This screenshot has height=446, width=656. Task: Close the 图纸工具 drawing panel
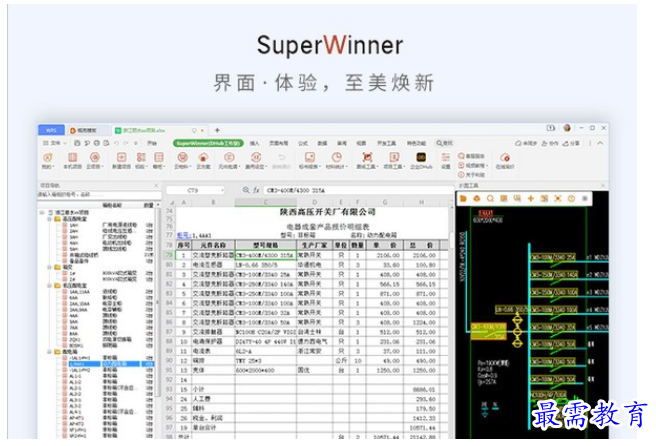point(603,185)
